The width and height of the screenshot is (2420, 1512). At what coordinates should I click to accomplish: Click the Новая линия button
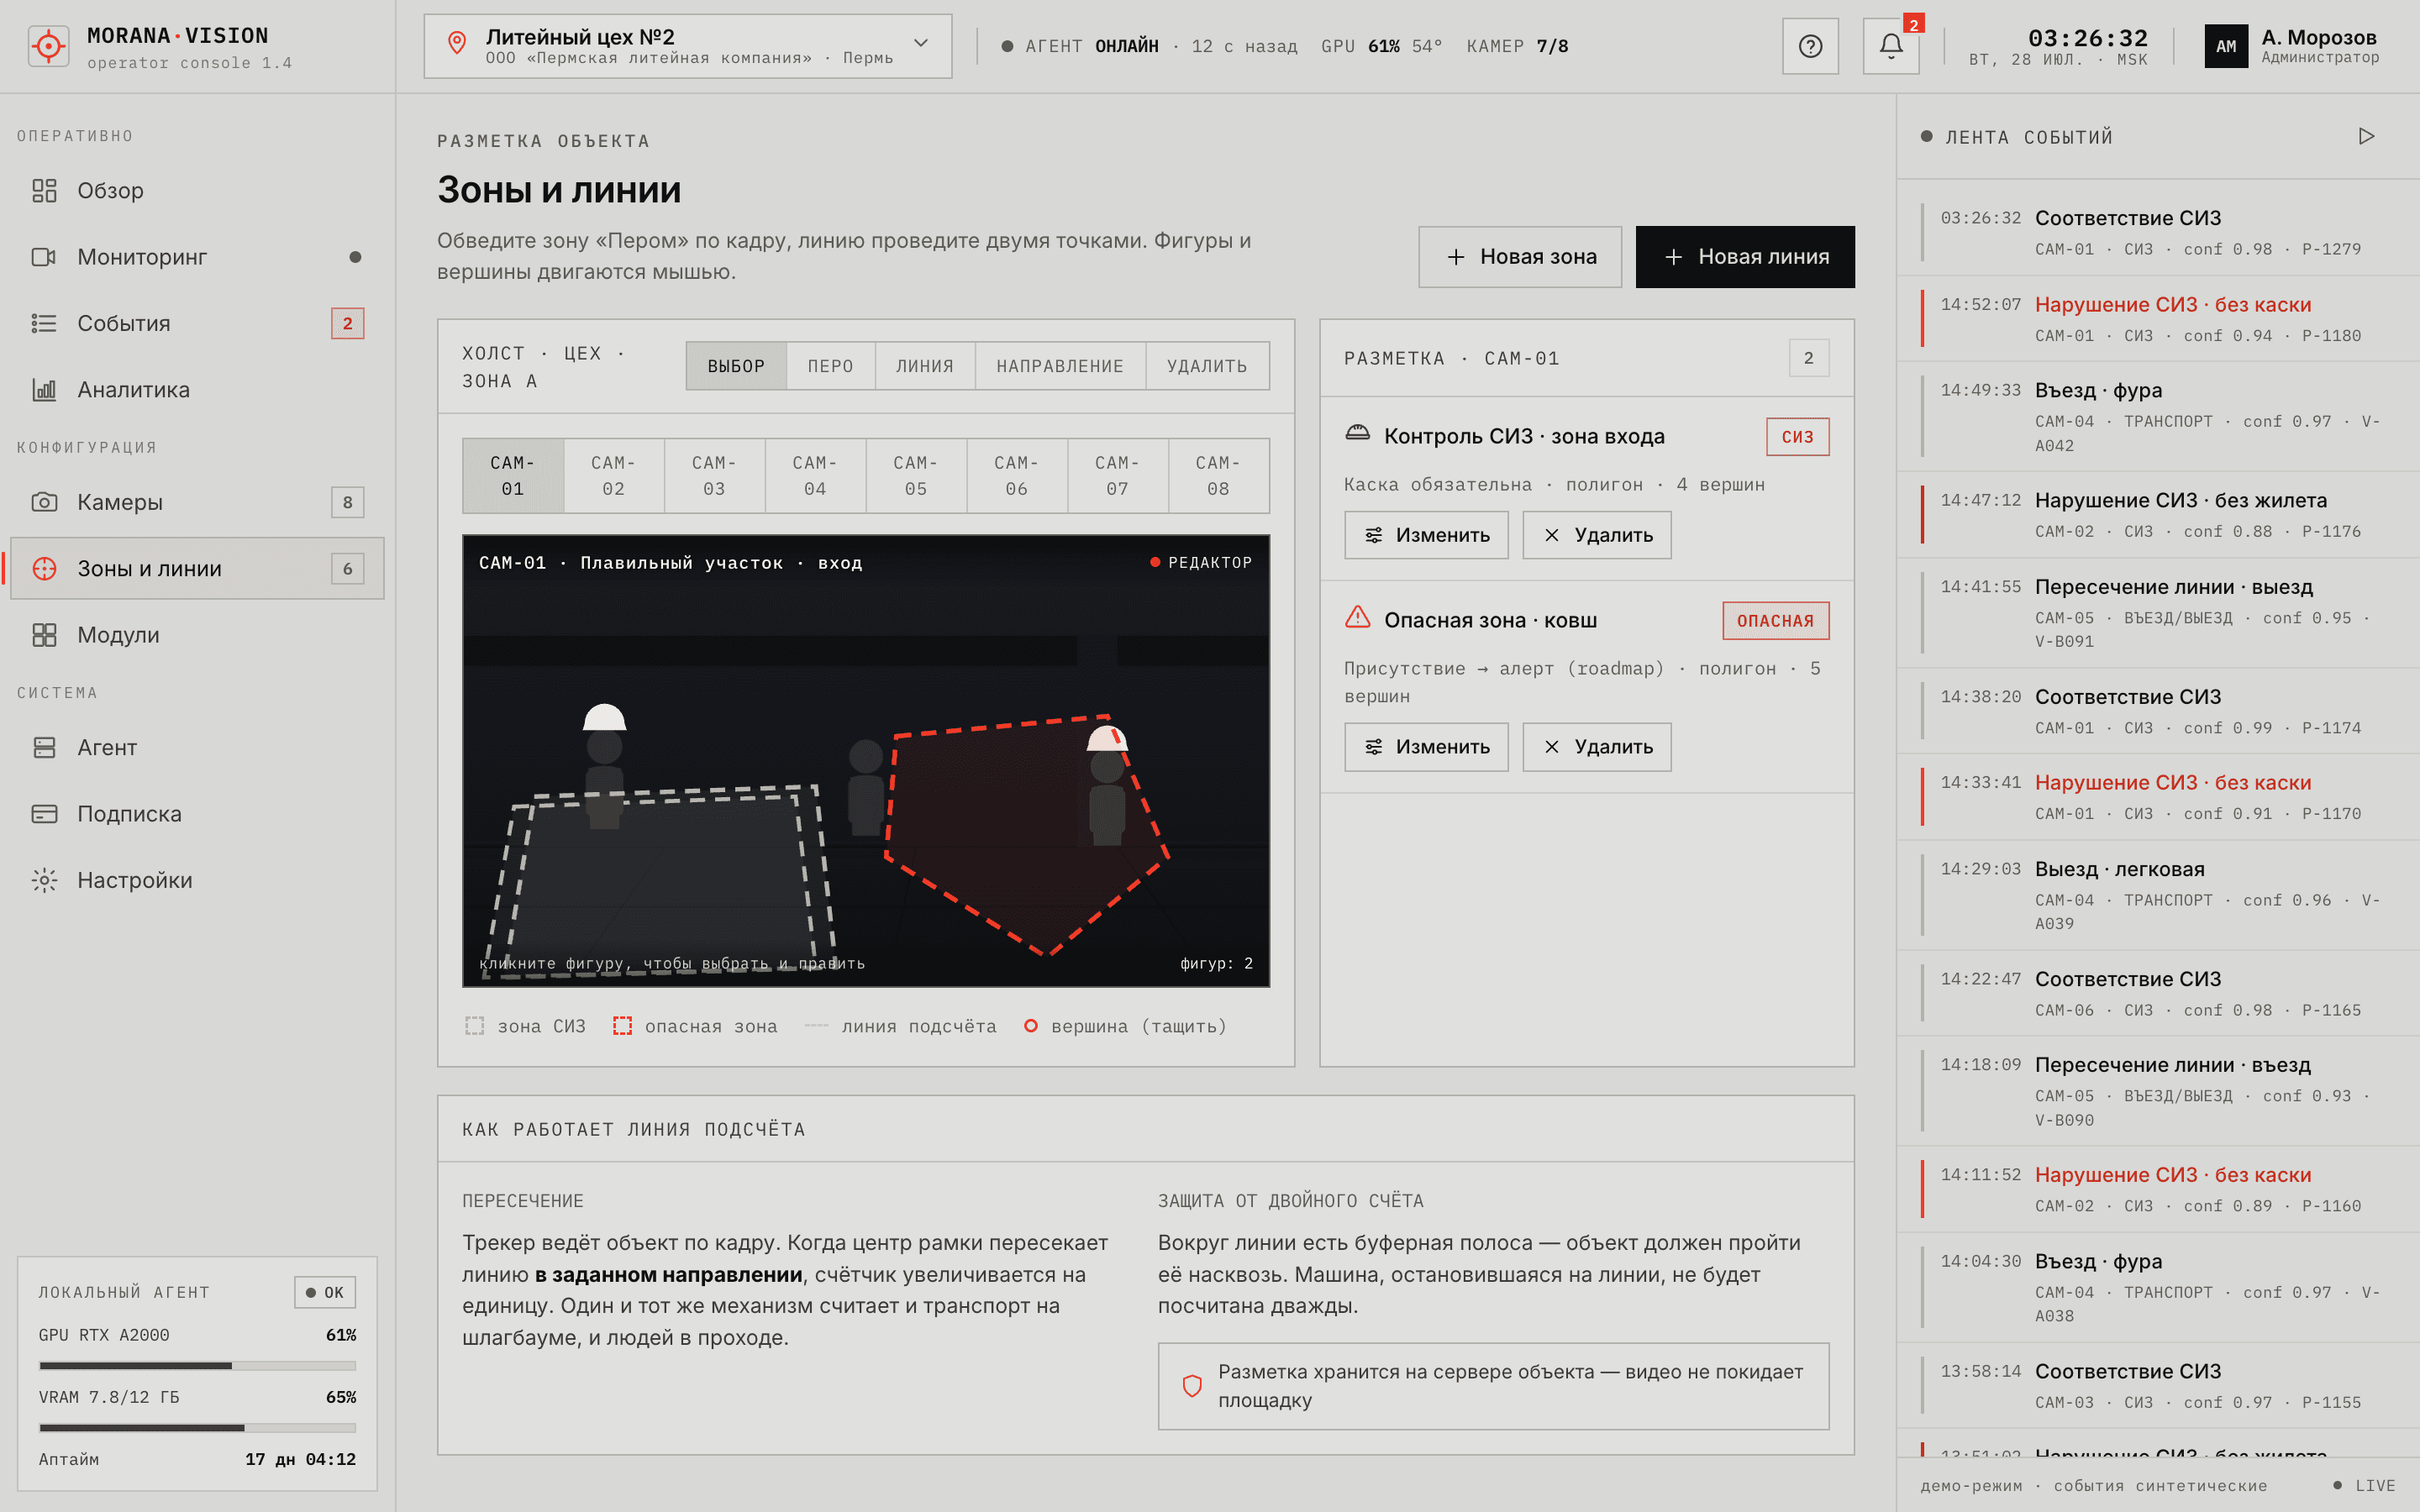click(1745, 257)
